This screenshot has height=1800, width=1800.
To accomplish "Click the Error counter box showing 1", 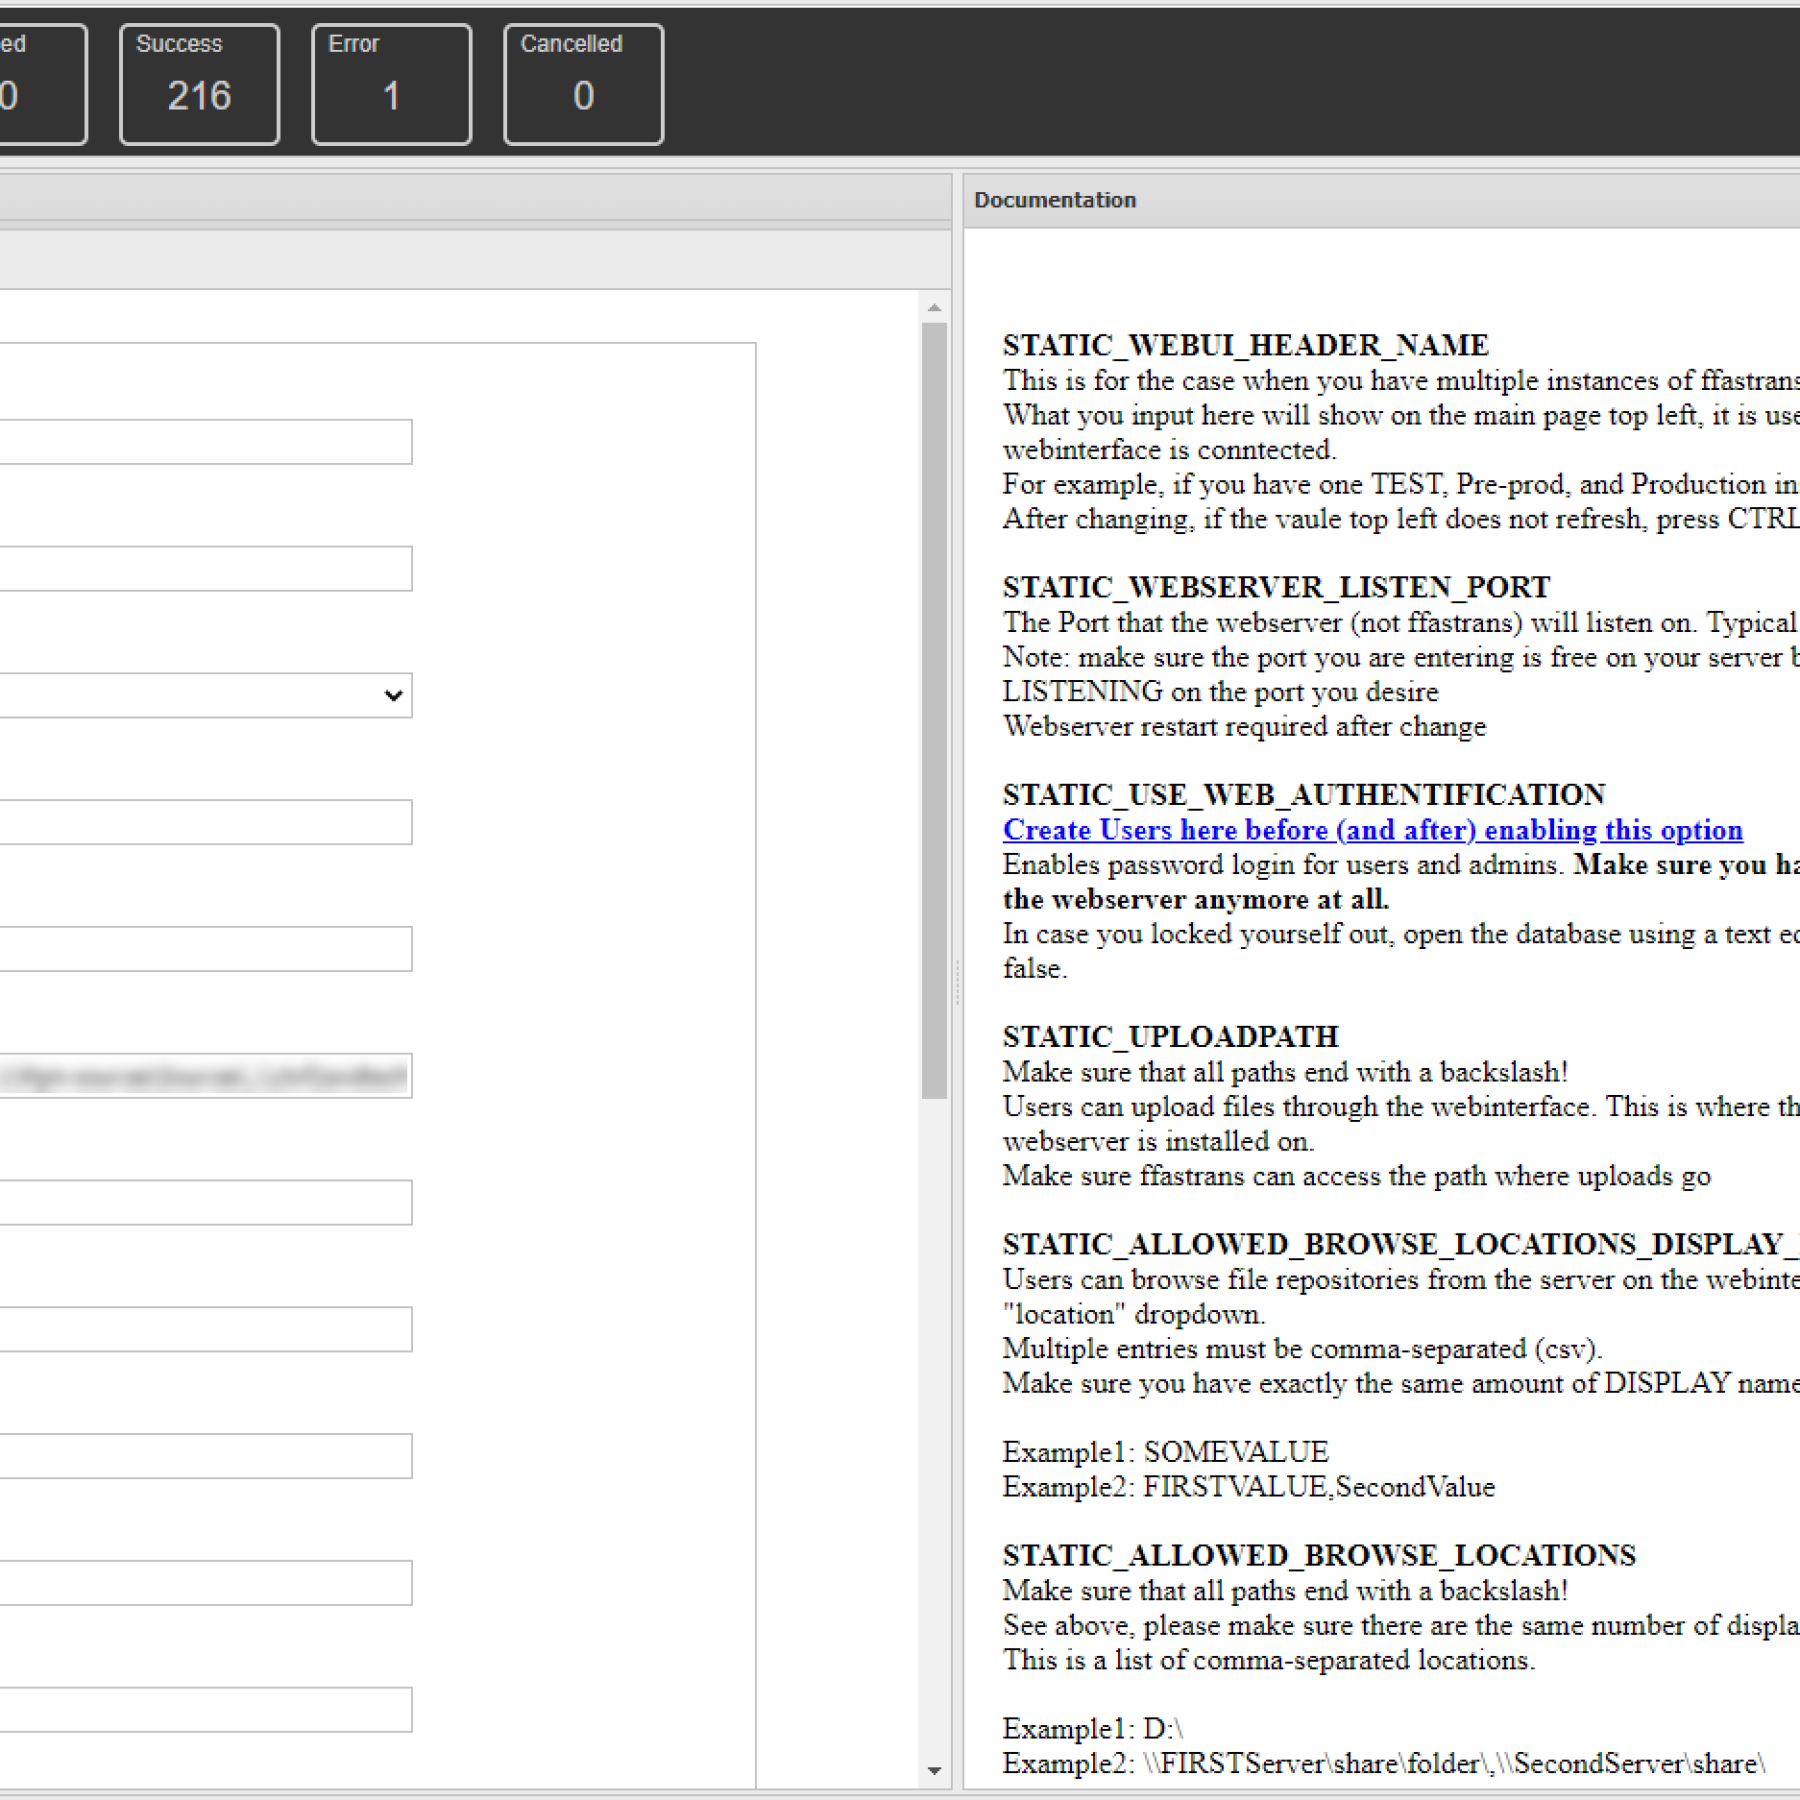I will coord(391,85).
